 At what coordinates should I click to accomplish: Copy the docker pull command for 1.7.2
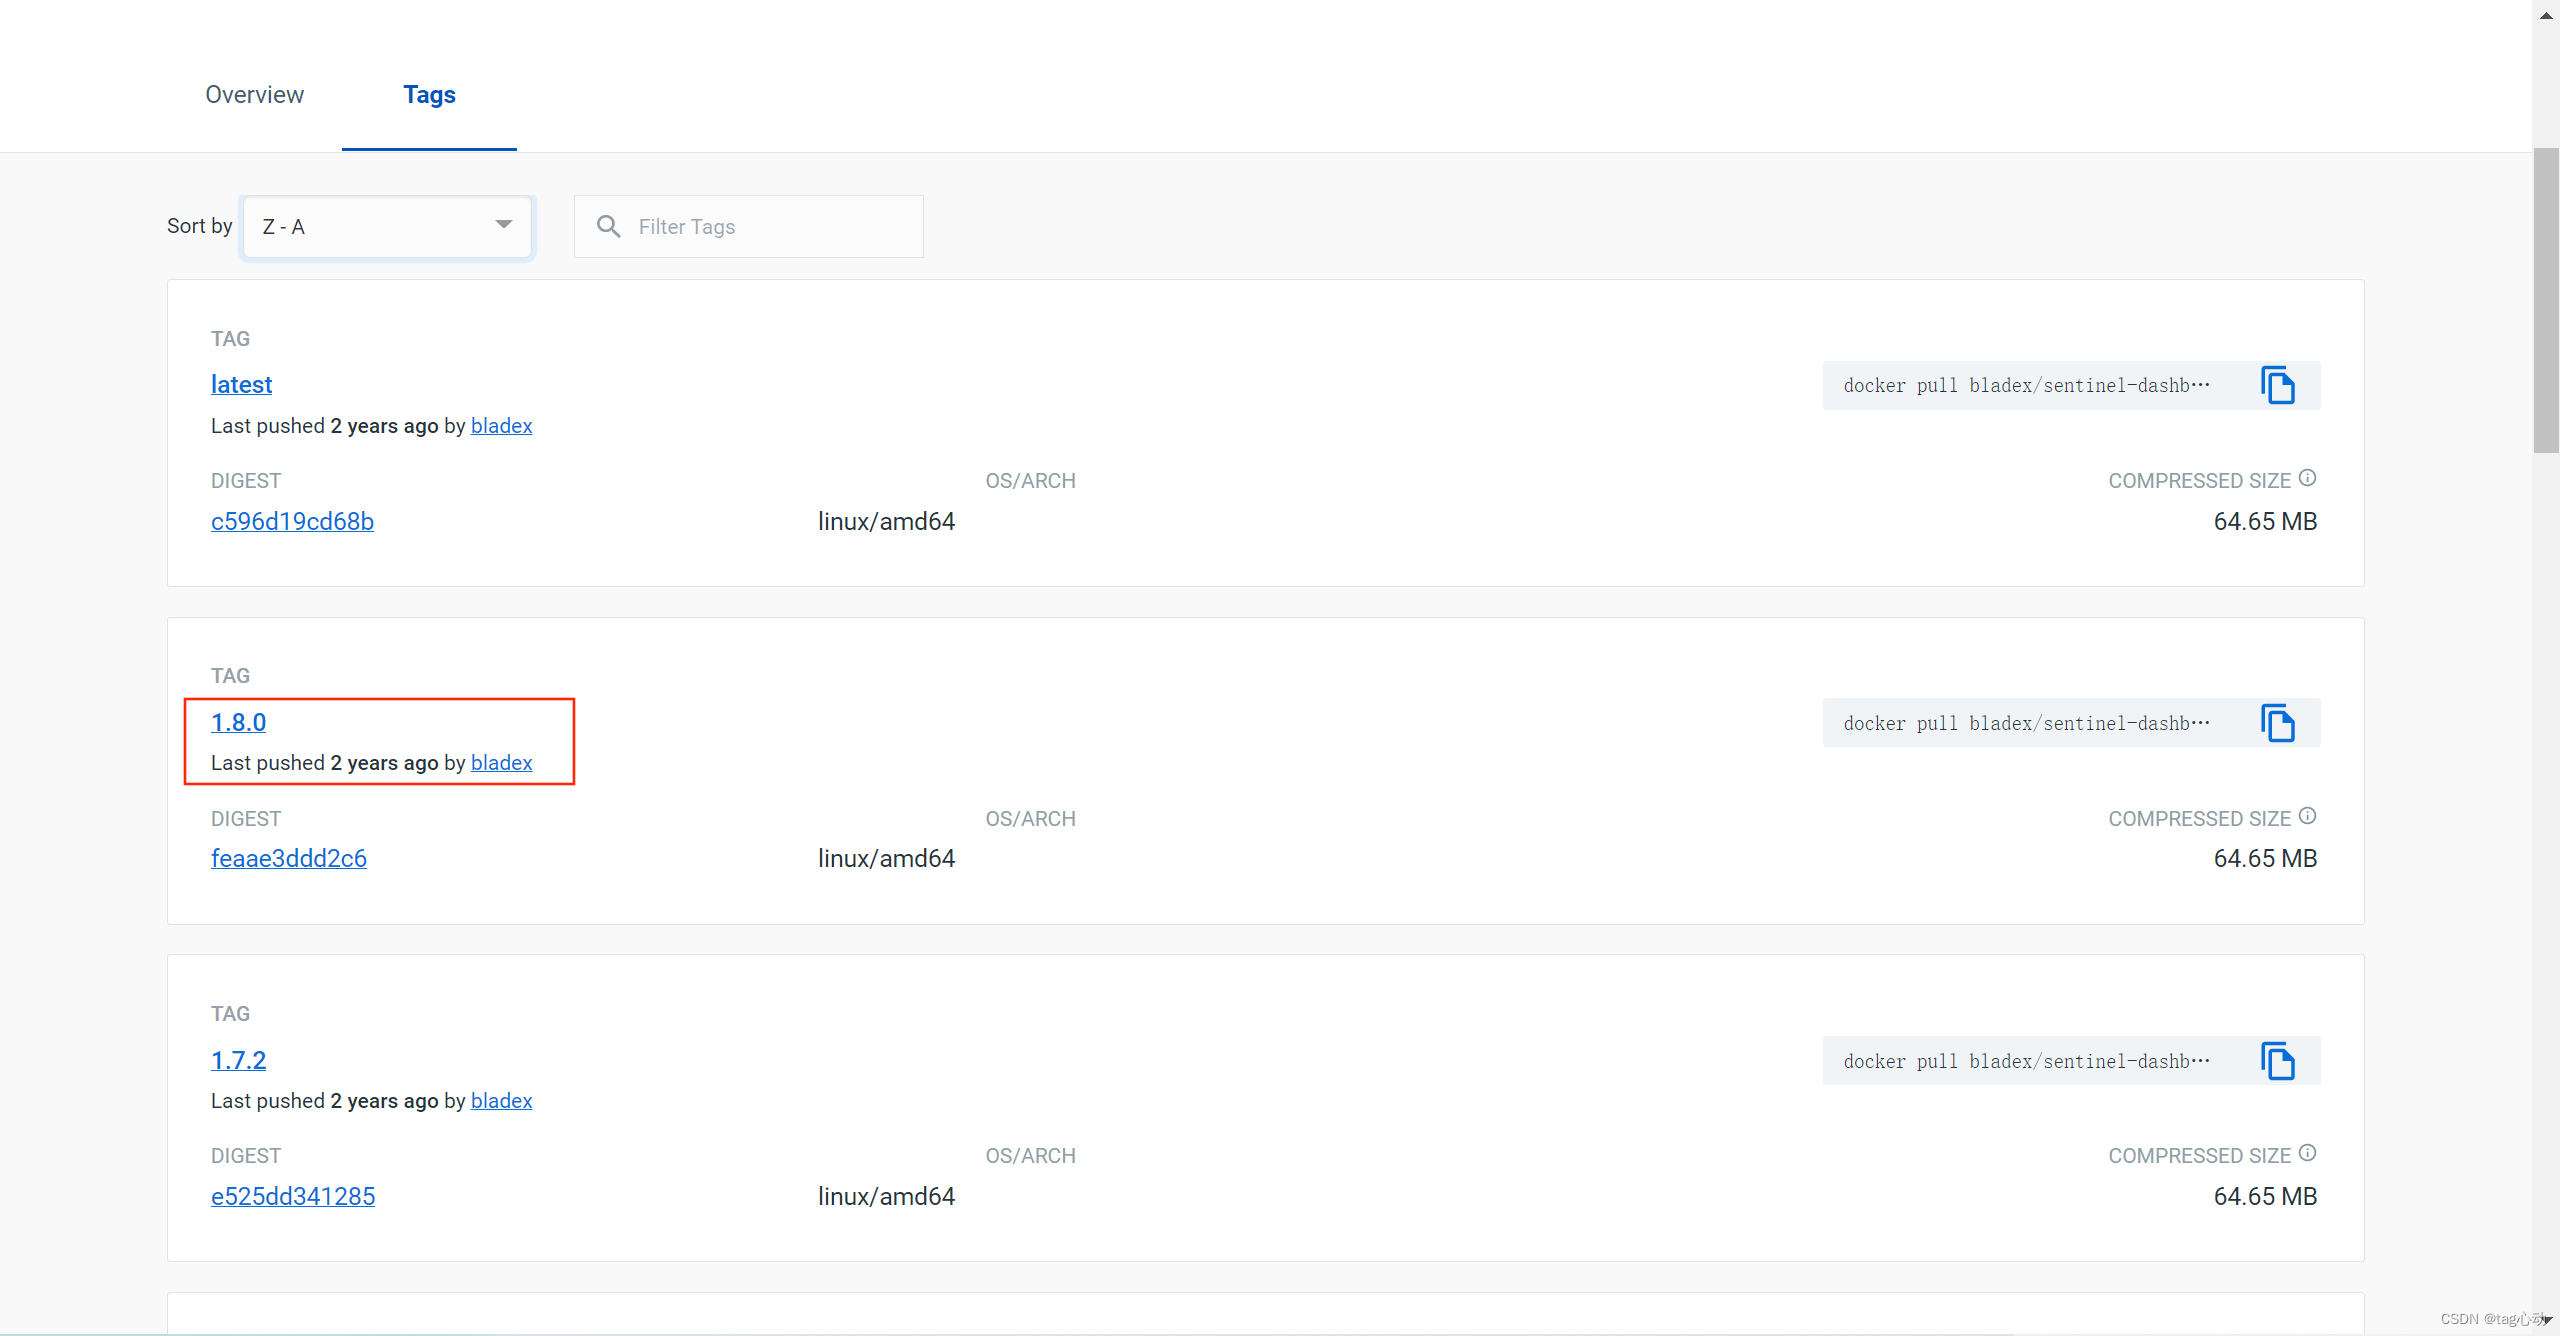point(2279,1060)
